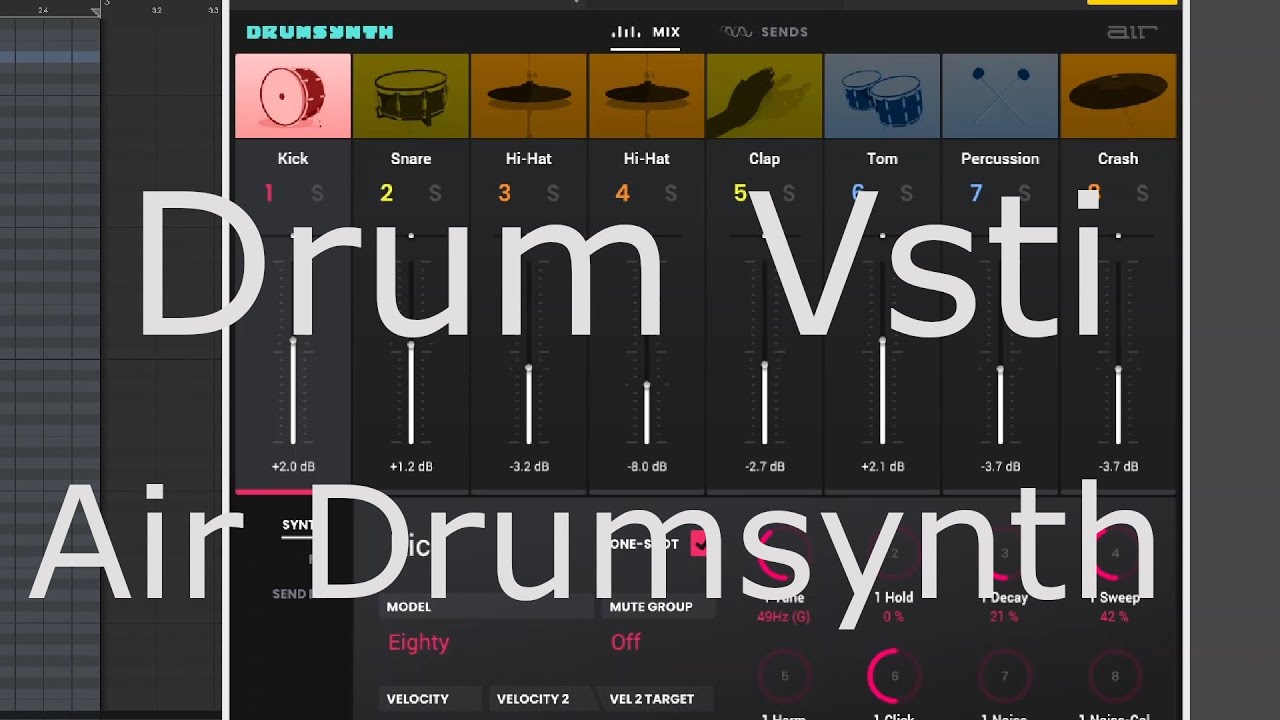Click the AIR logo in the header
The width and height of the screenshot is (1280, 720).
pos(1132,32)
